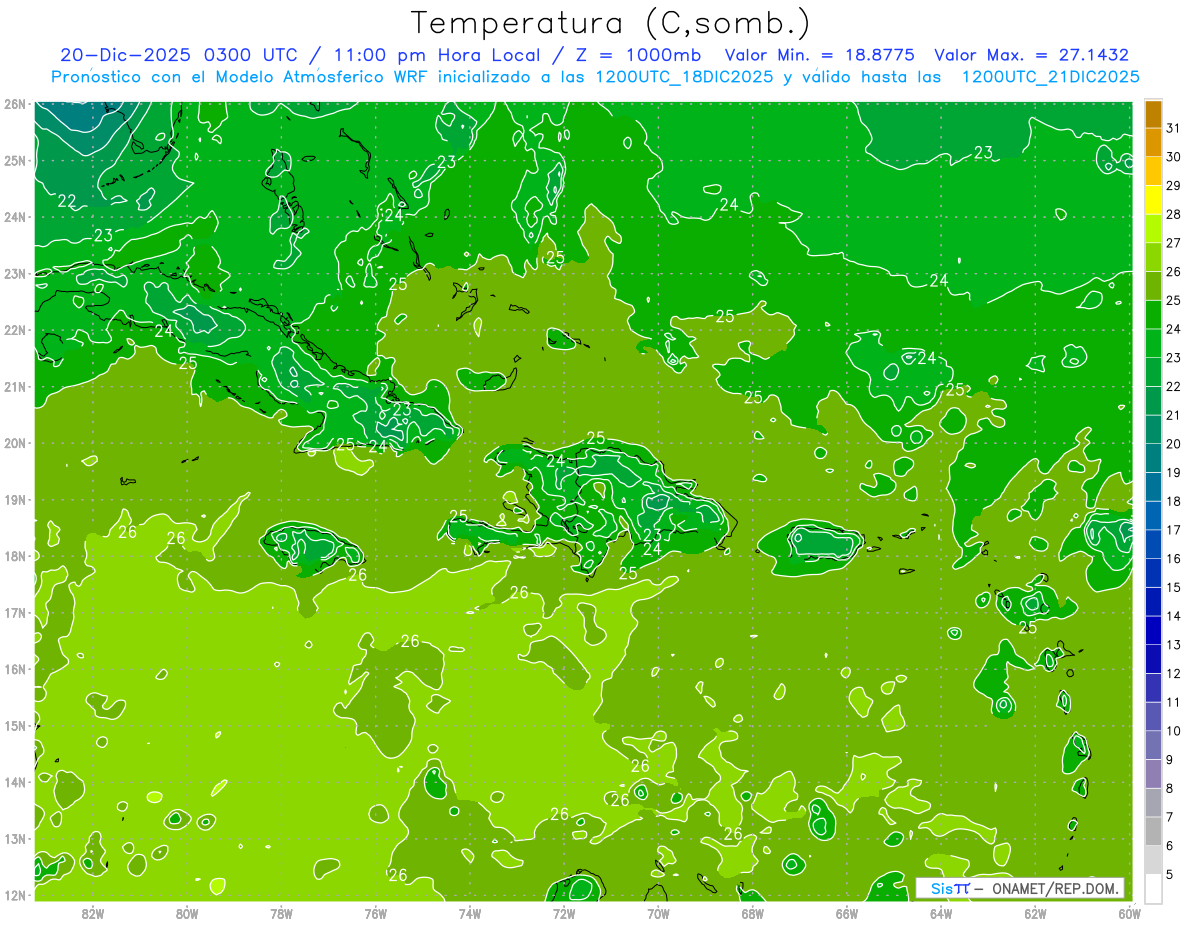Select the "1200UTC_18DIC2025" initialization time text
The width and height of the screenshot is (1200, 927).
[x=684, y=77]
